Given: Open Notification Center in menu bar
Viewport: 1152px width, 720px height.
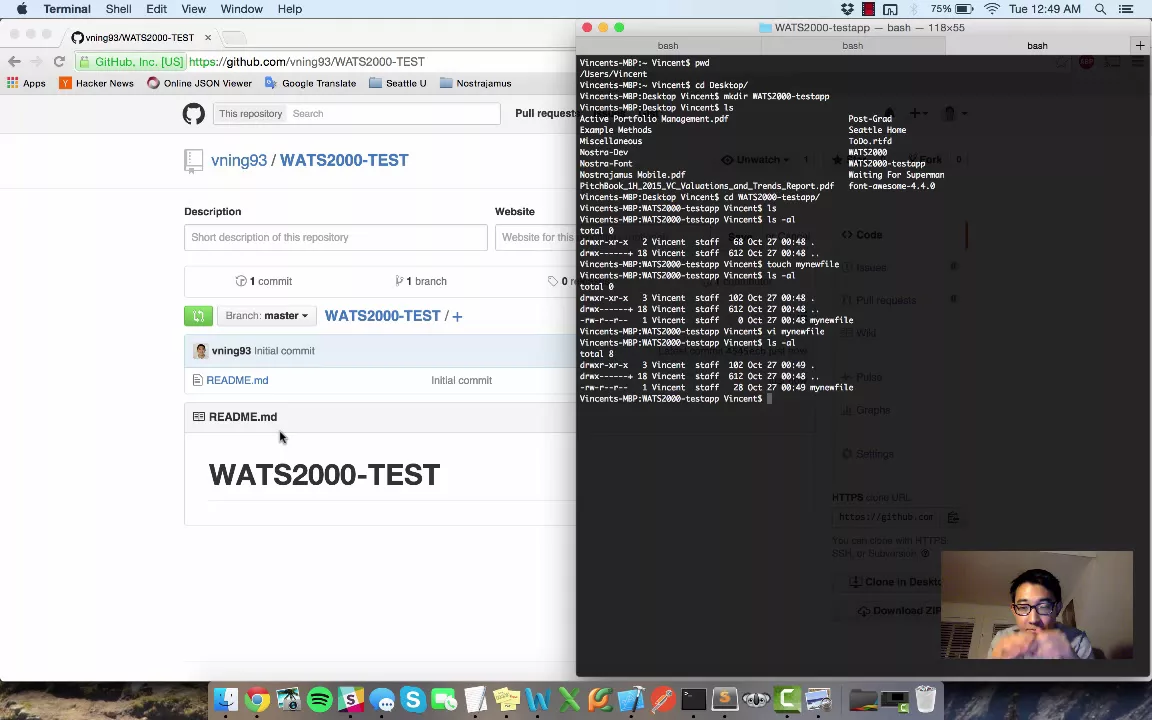Looking at the screenshot, I should [x=1126, y=9].
